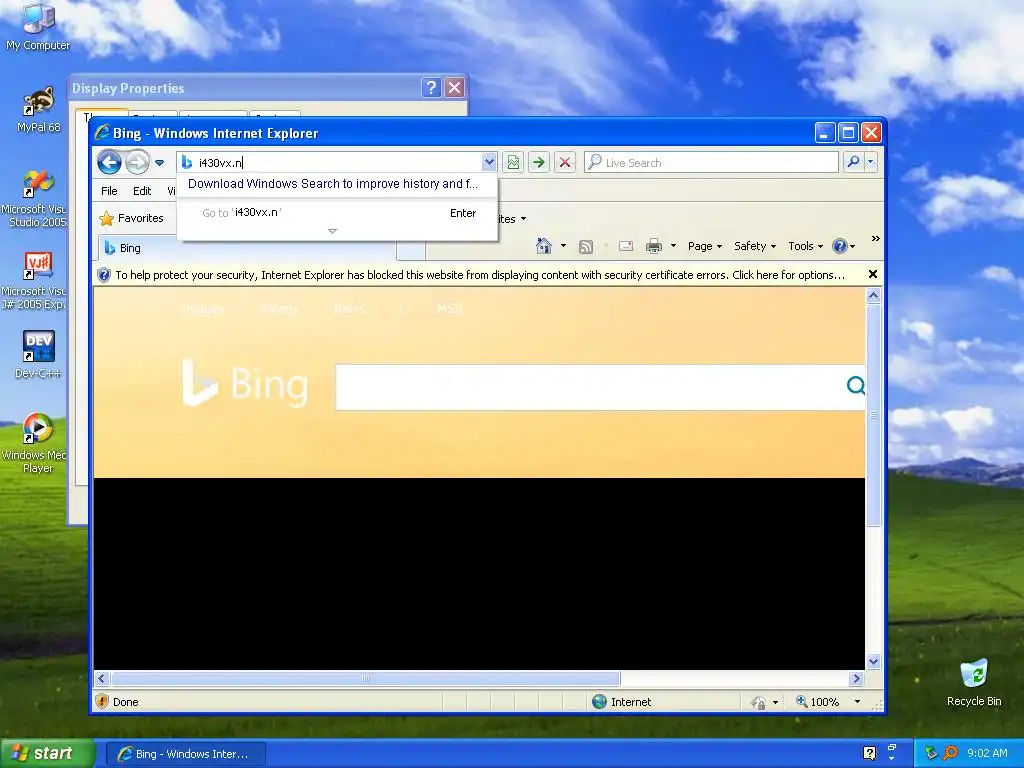Click the Home icon in command bar
Screen dimensions: 1024x768
[x=543, y=246]
